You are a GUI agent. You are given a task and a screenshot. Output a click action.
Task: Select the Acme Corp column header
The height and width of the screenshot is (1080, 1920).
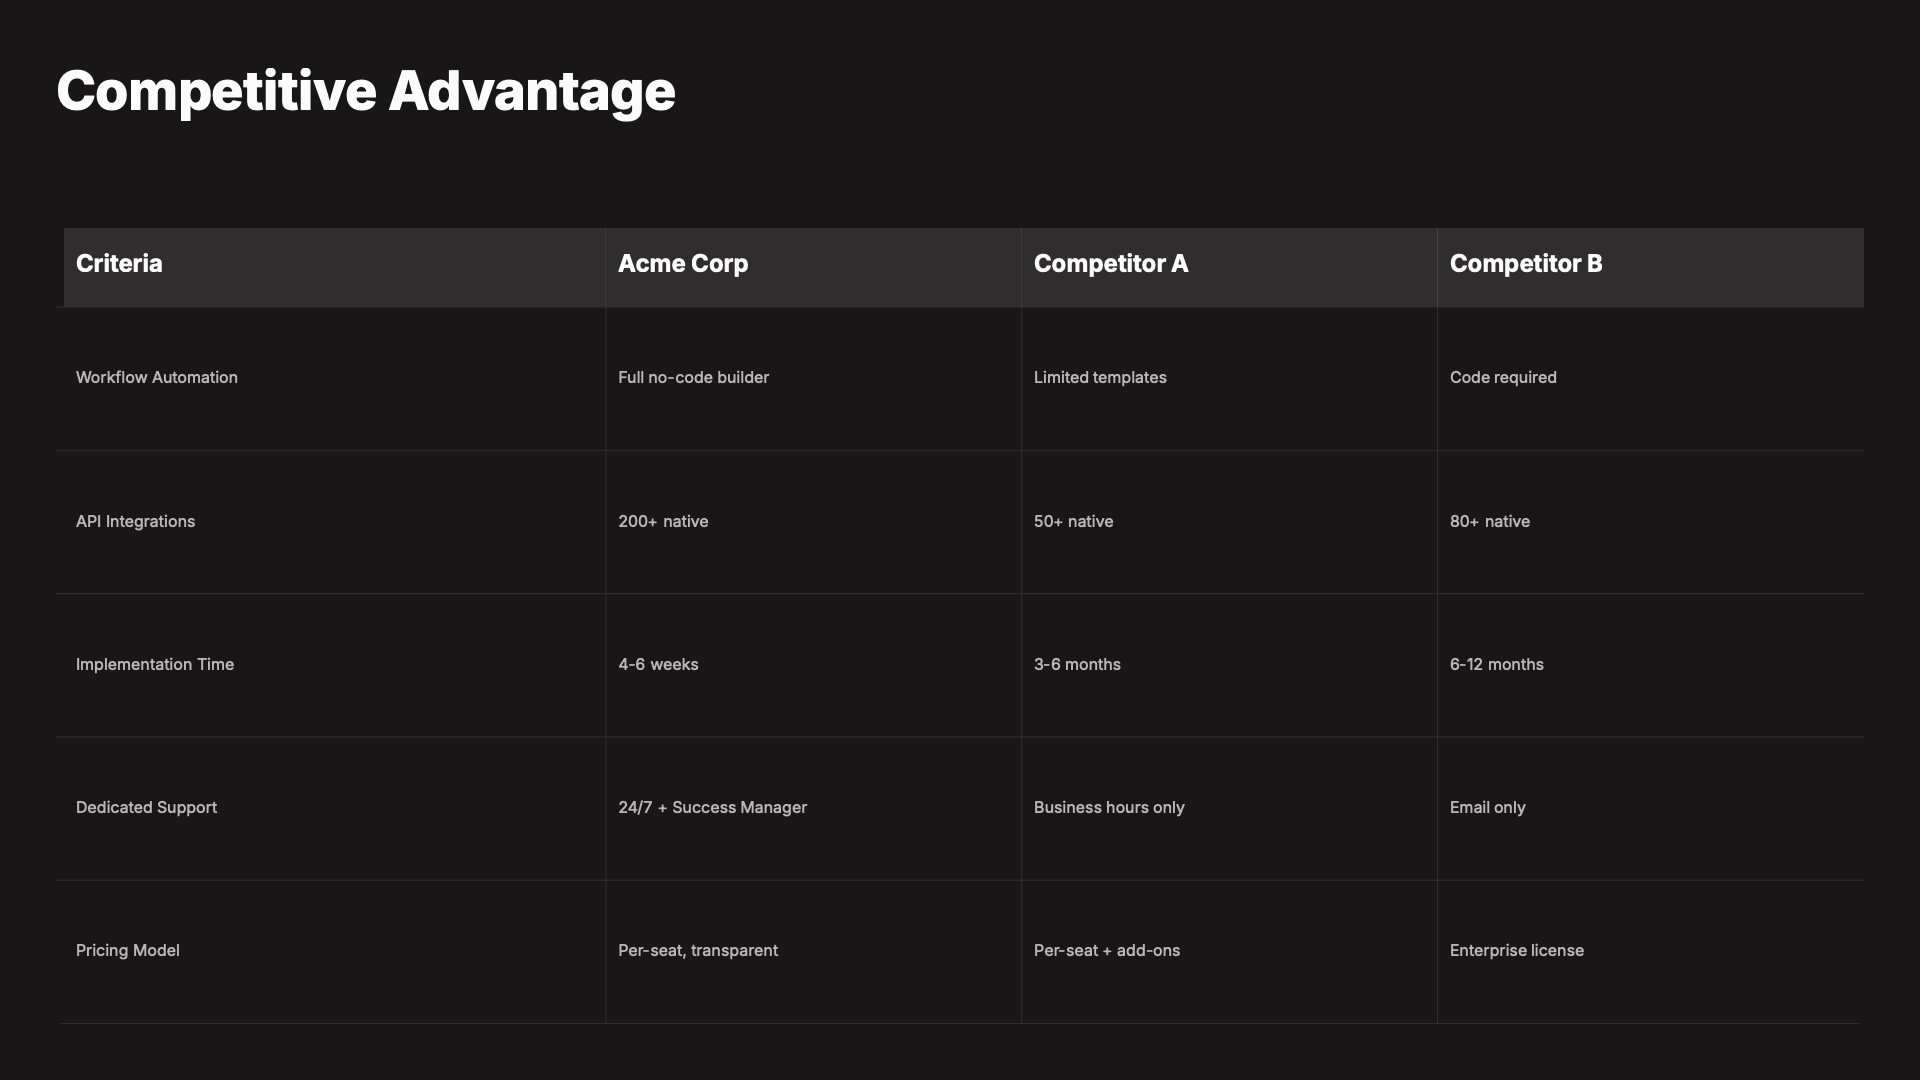click(683, 264)
